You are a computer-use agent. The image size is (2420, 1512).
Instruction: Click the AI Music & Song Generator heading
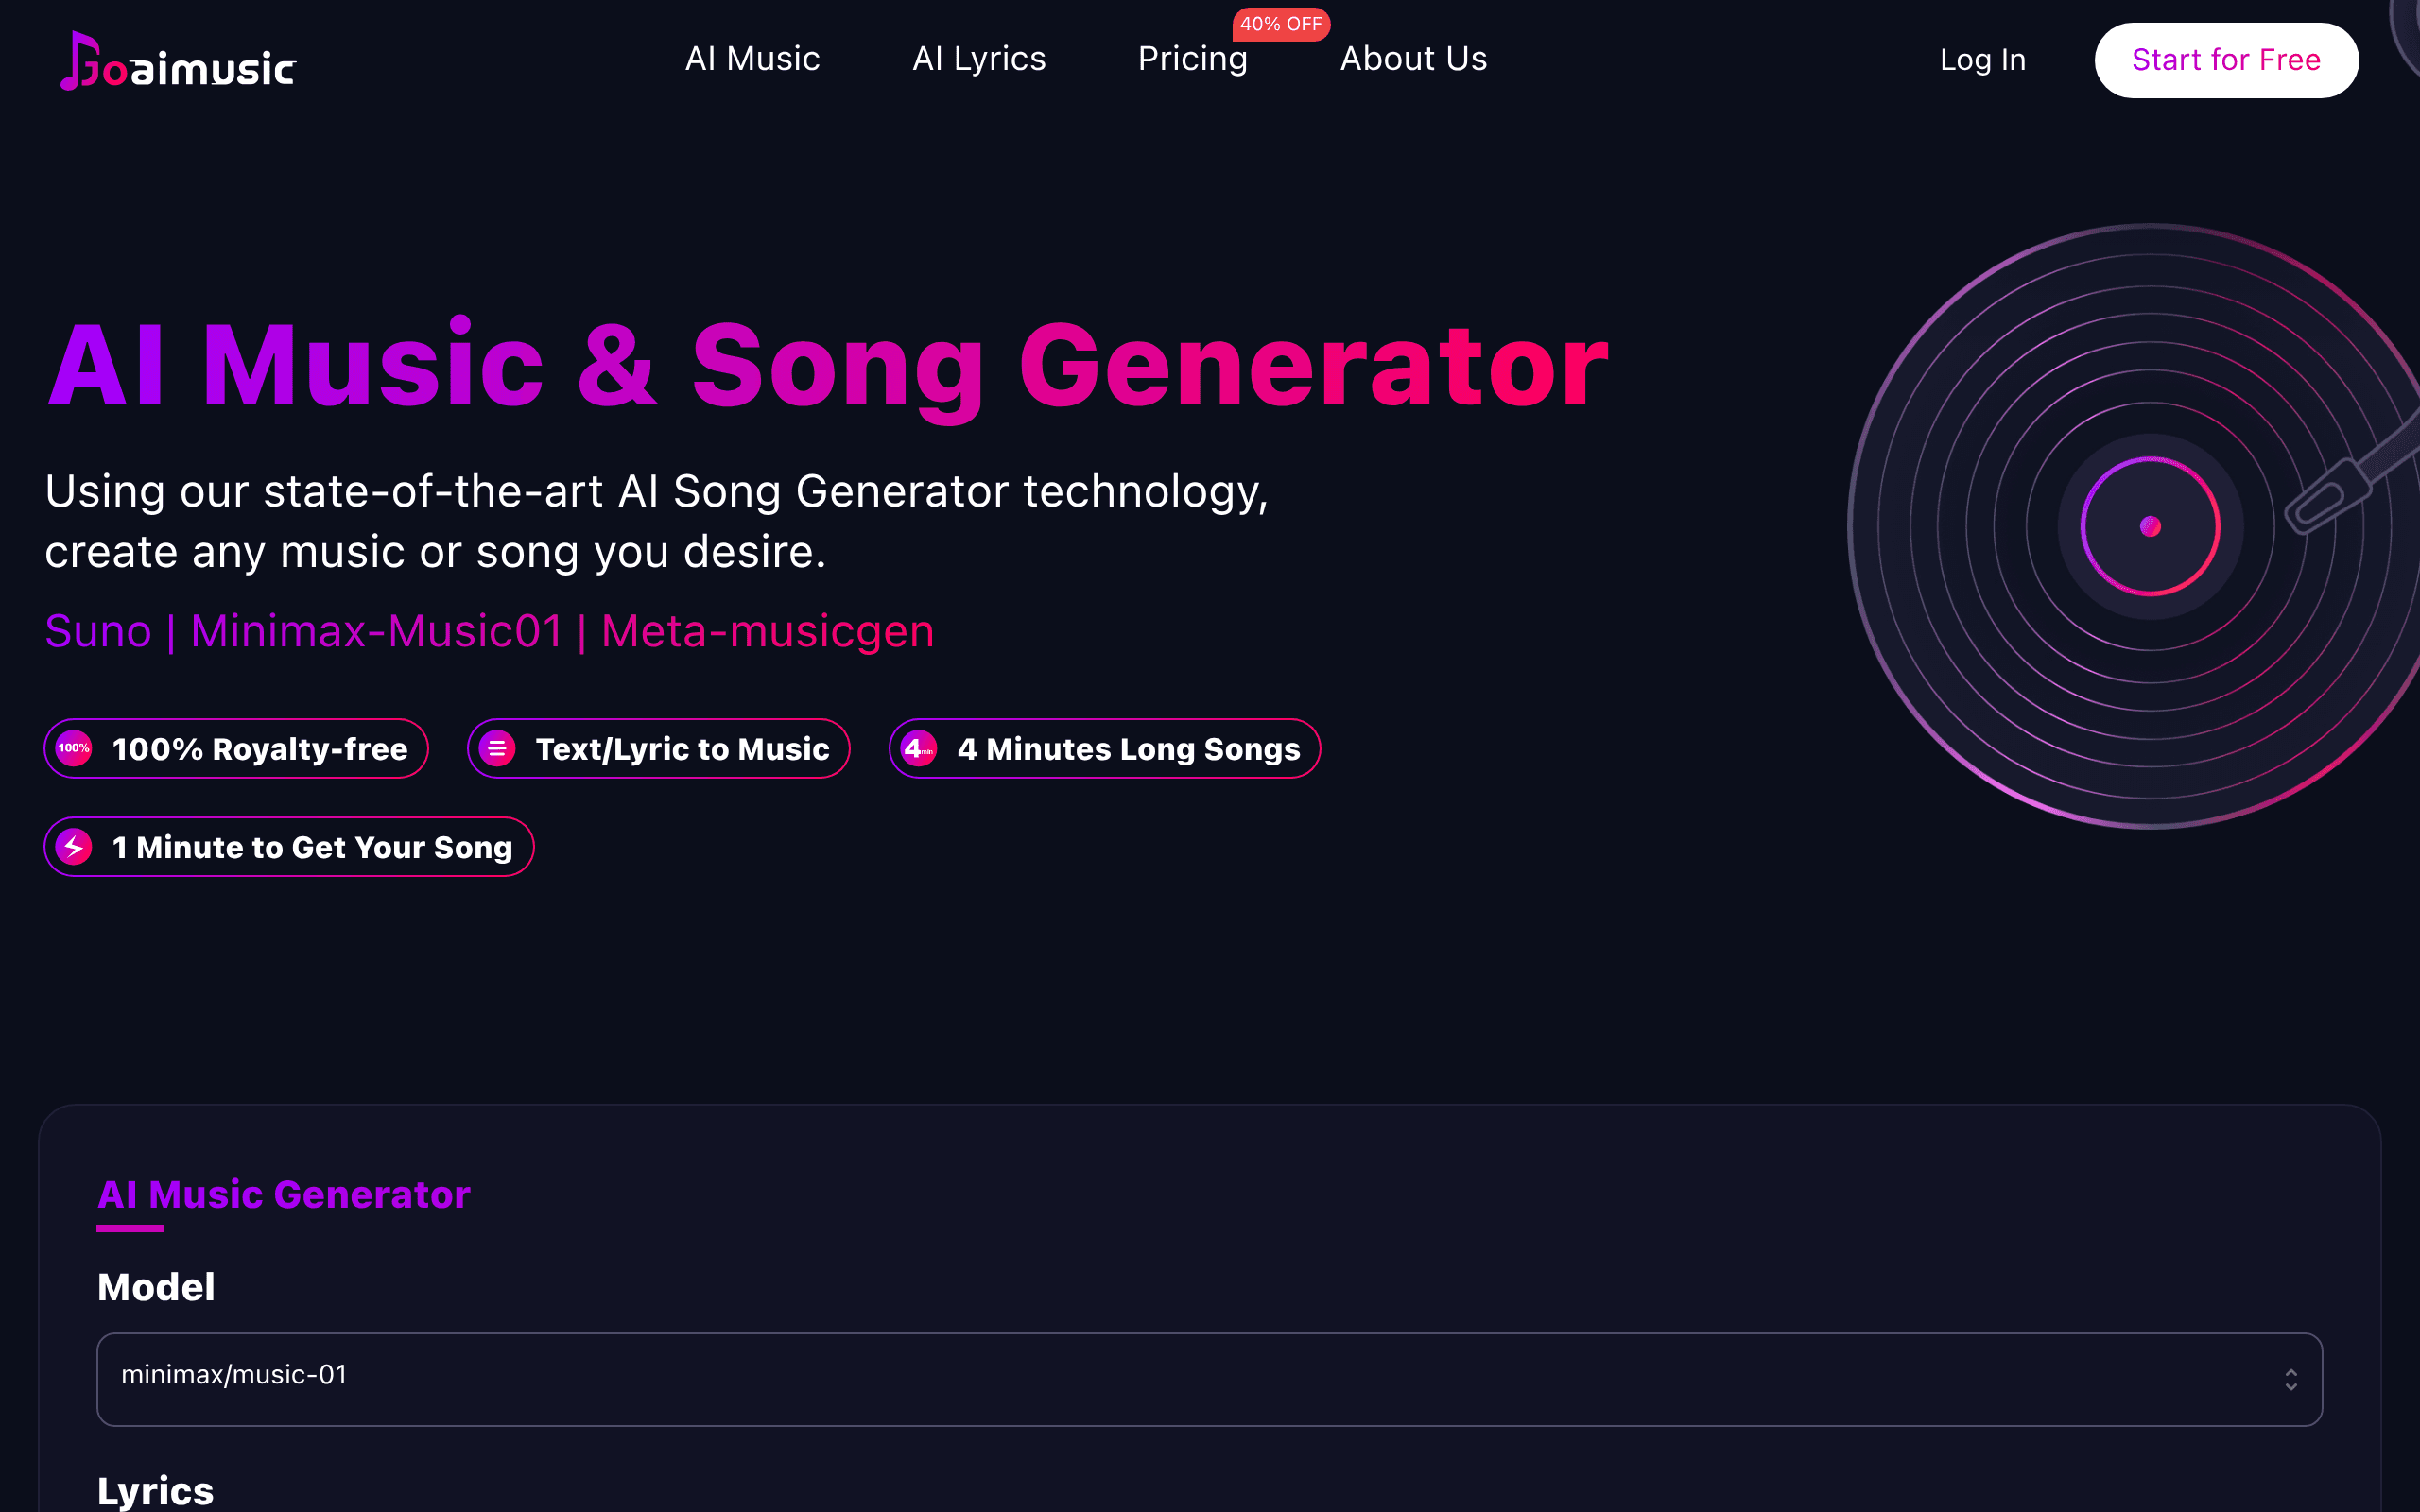tap(827, 365)
